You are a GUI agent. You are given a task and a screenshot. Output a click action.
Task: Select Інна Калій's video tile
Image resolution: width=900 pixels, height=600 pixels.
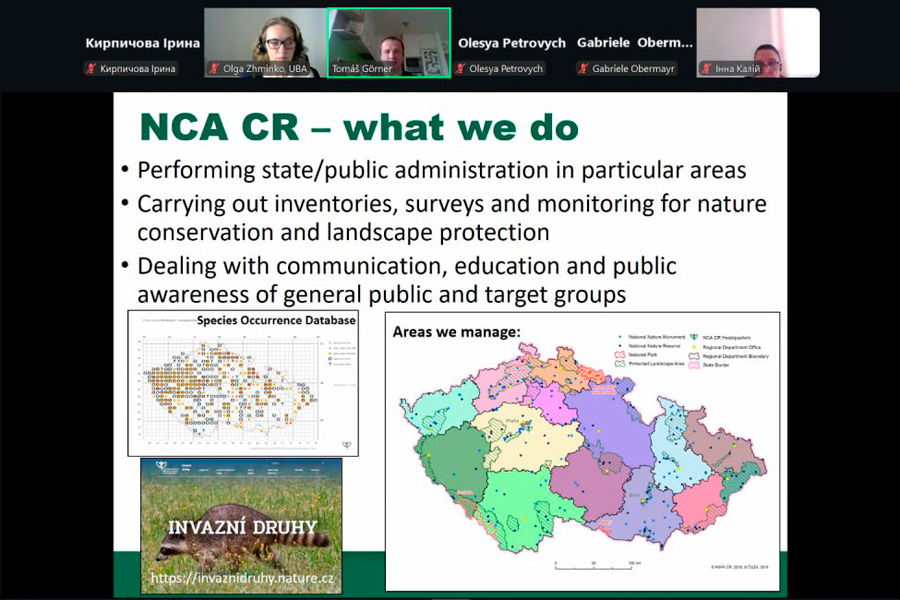(x=757, y=42)
